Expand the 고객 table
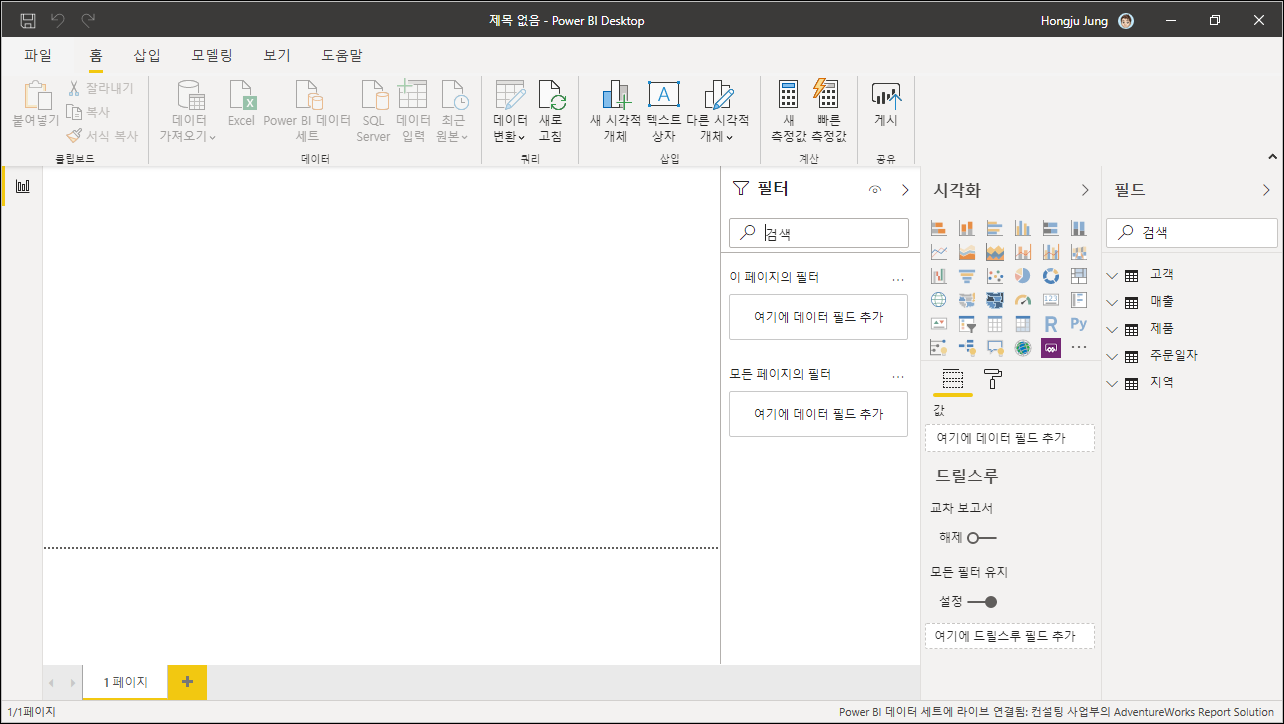 (x=1113, y=275)
